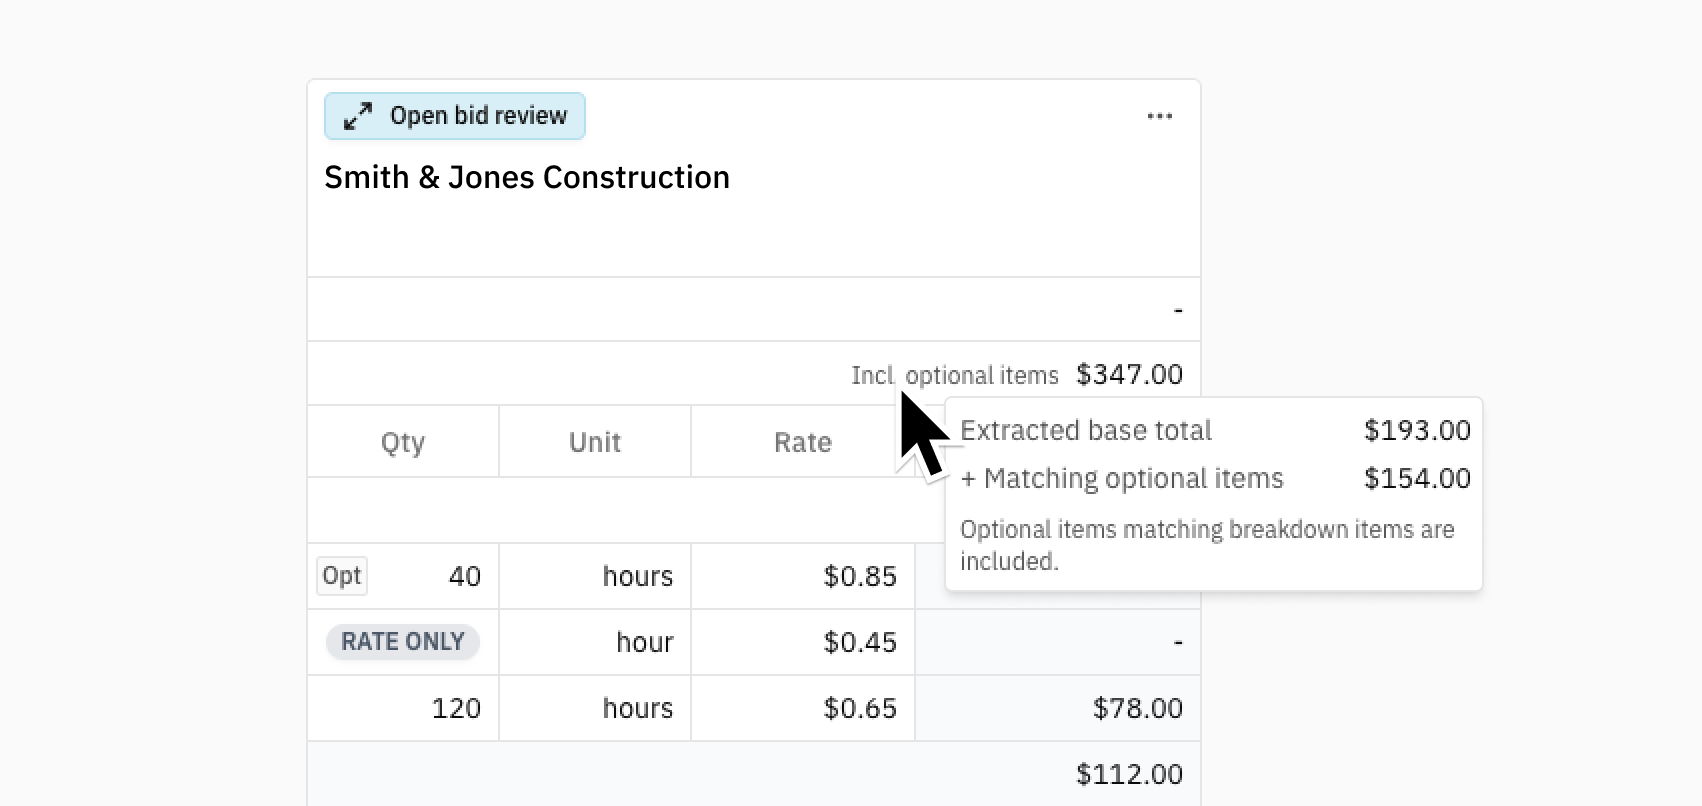Expand the Matching optional items line
This screenshot has height=806, width=1702.
(x=1121, y=478)
